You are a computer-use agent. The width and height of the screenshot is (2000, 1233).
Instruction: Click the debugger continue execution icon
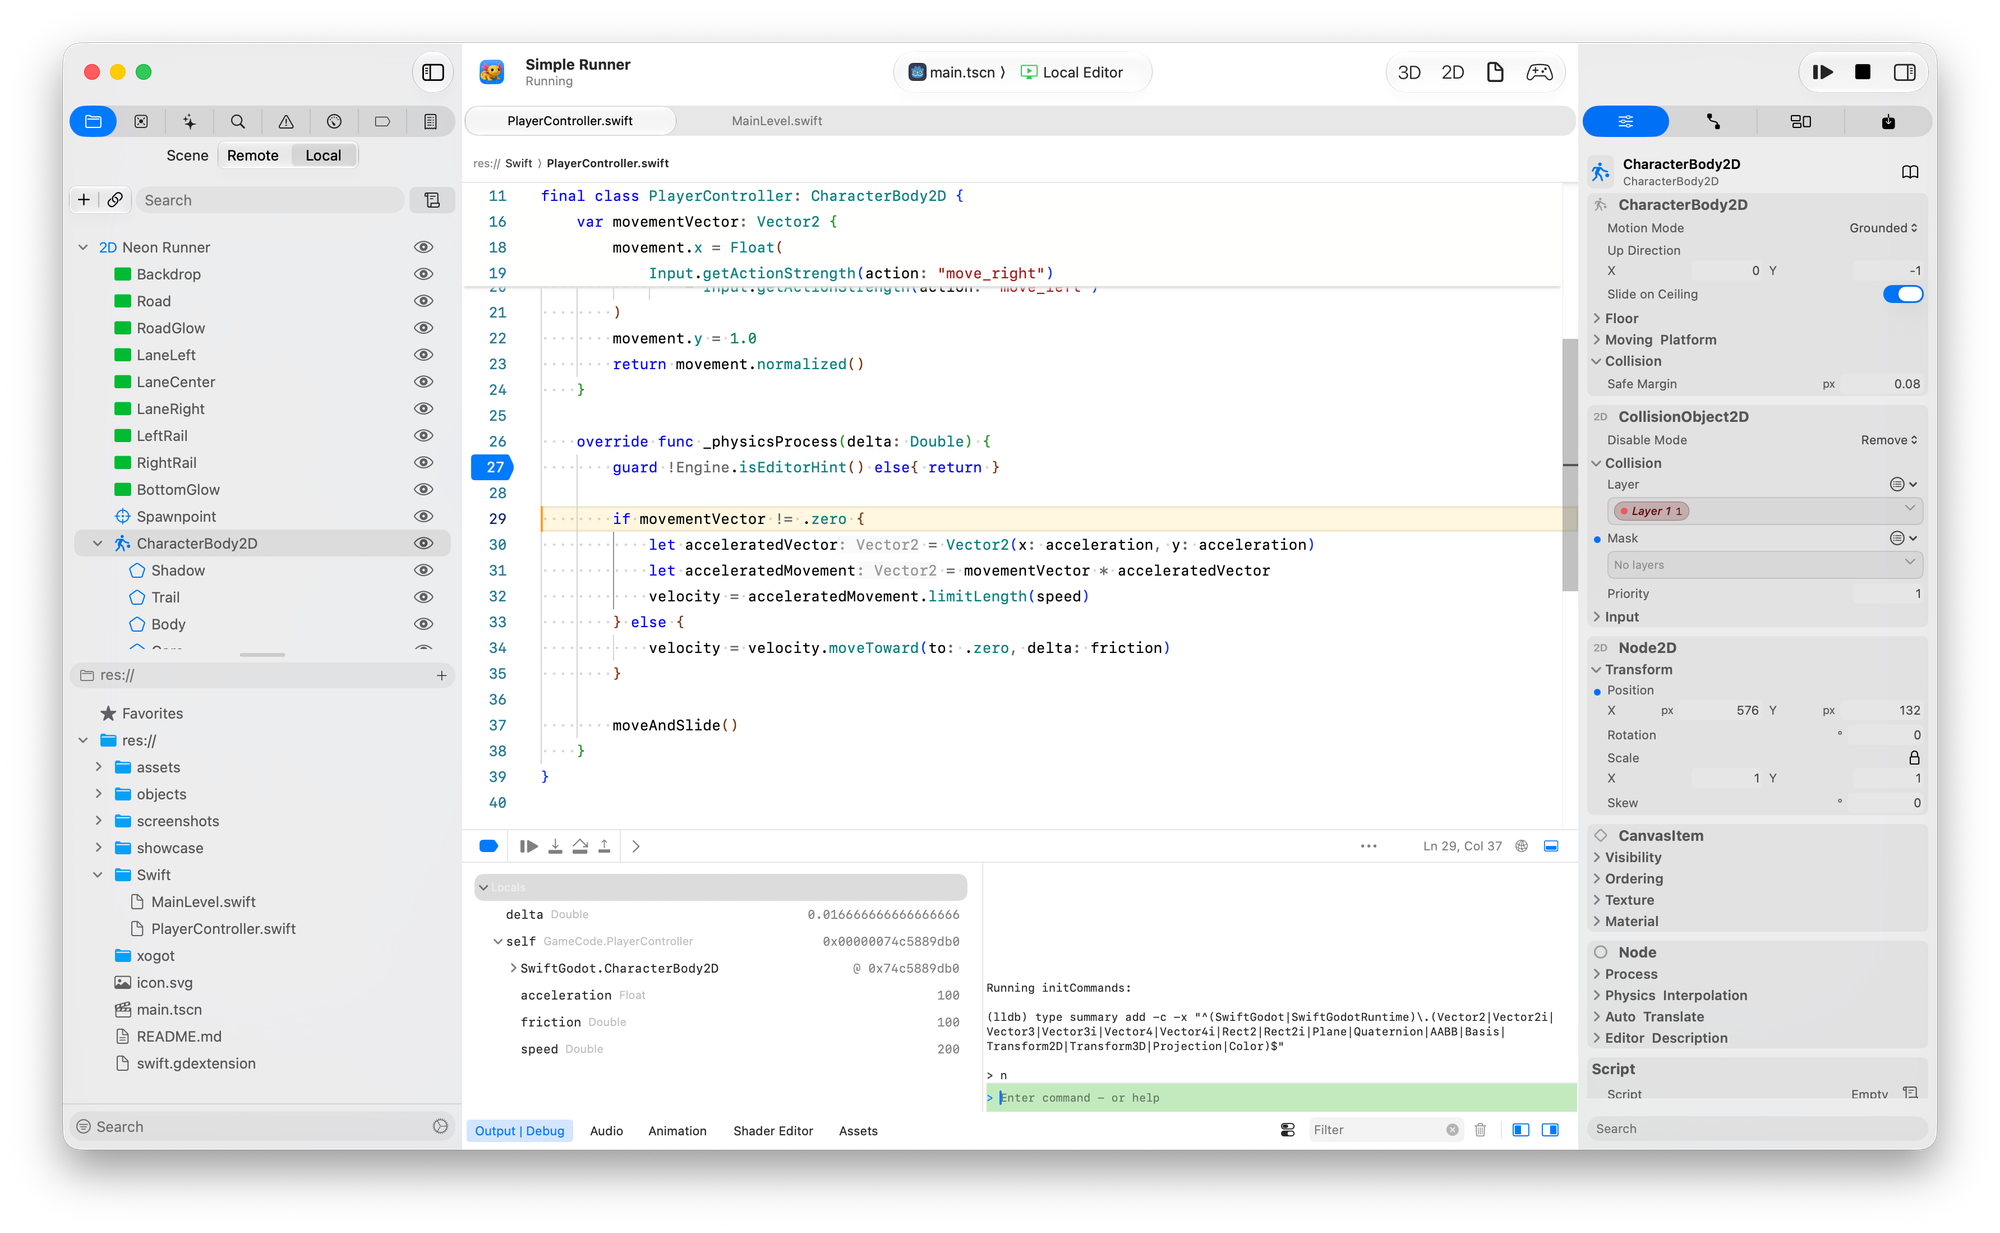[x=529, y=846]
